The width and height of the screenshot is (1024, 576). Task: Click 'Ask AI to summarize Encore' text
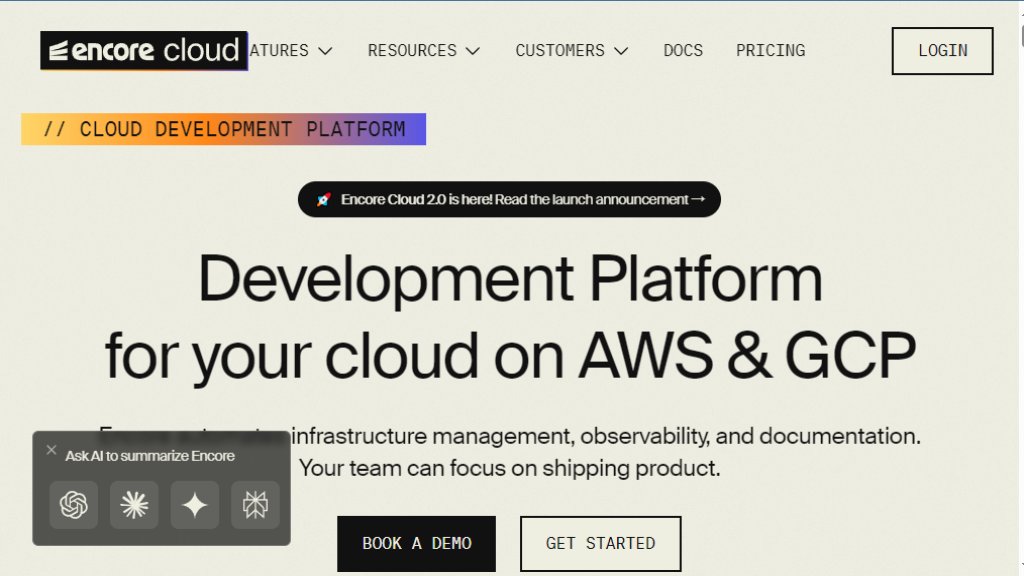(150, 456)
